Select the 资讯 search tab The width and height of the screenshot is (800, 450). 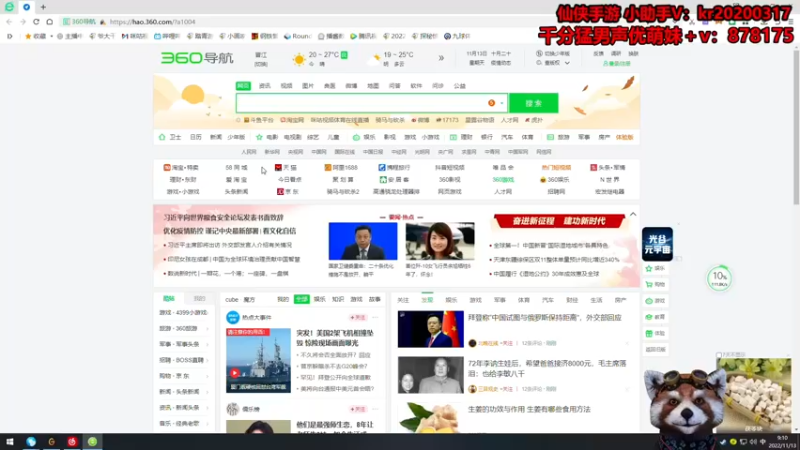click(x=265, y=86)
